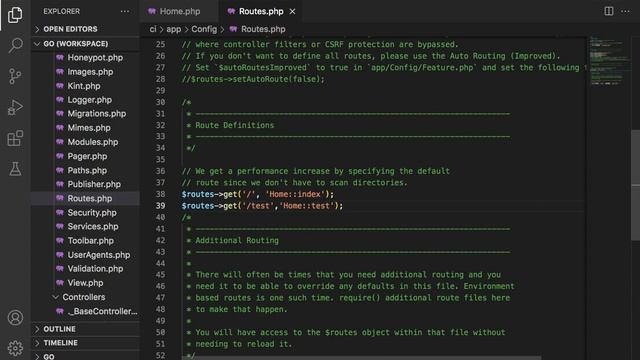Click the app breadcrumb segment
The width and height of the screenshot is (640, 360).
coord(173,29)
